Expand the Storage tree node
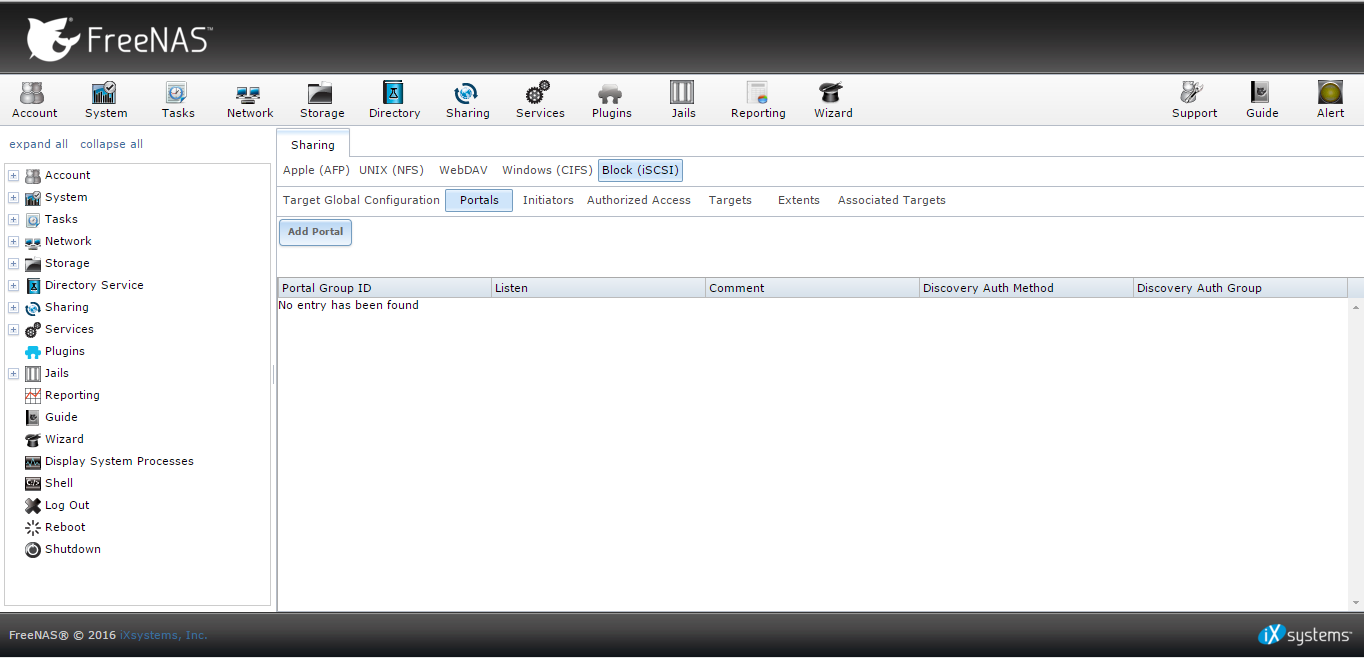1364x659 pixels. click(13, 263)
